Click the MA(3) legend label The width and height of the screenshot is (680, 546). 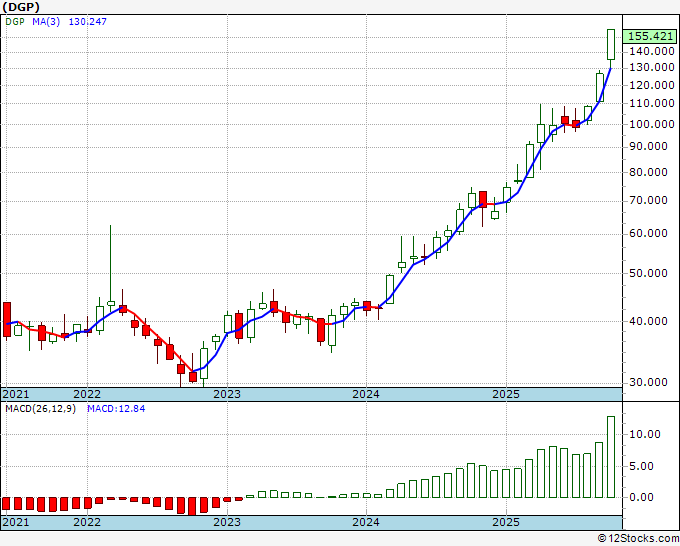(x=46, y=21)
